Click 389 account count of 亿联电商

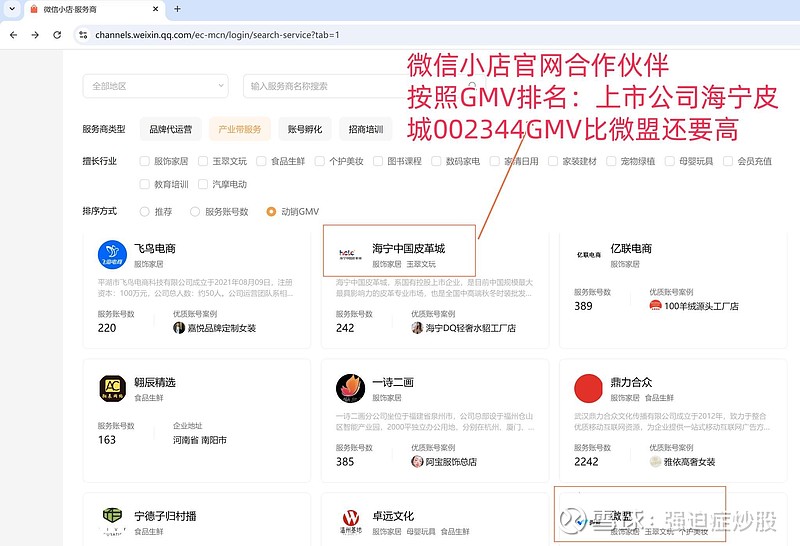(583, 306)
